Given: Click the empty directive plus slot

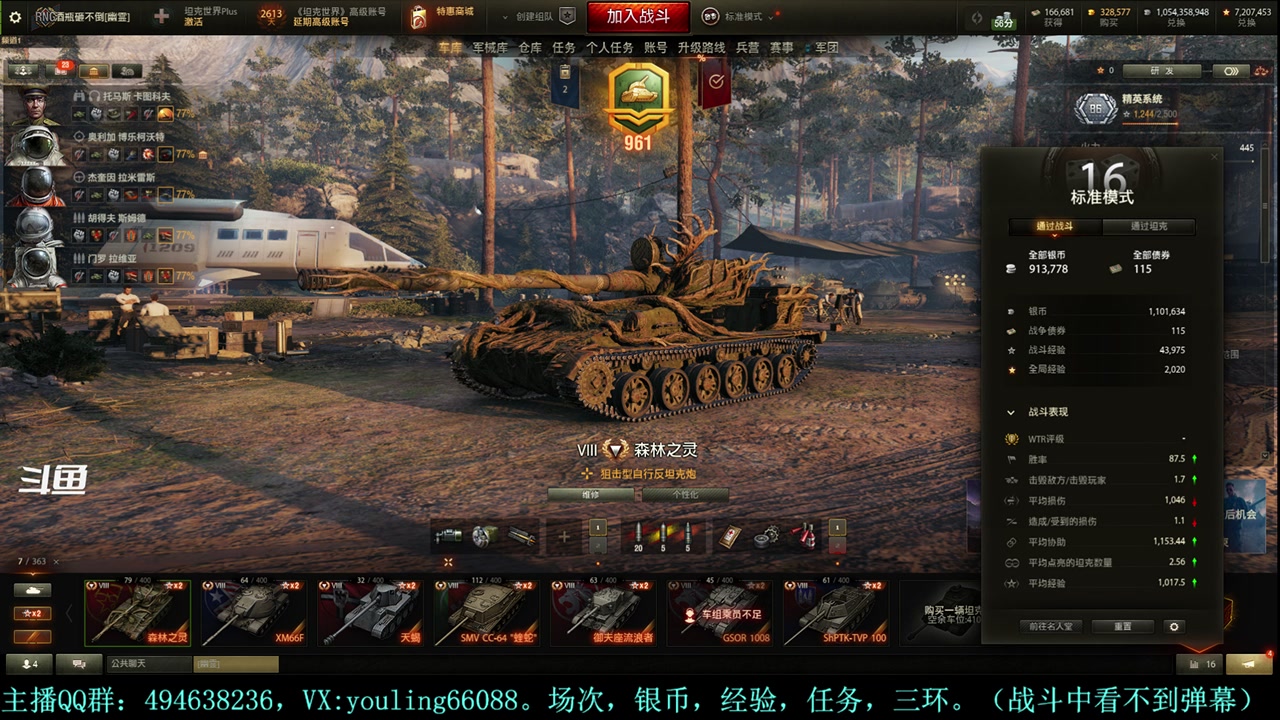Looking at the screenshot, I should coord(564,537).
